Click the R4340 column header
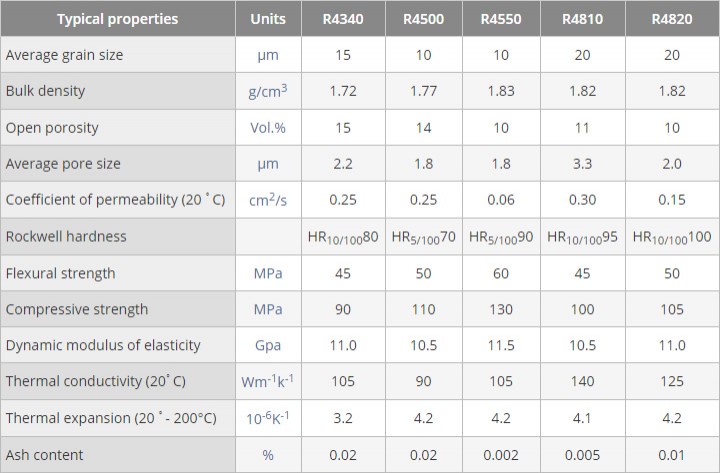Image resolution: width=720 pixels, height=473 pixels. 343,19
